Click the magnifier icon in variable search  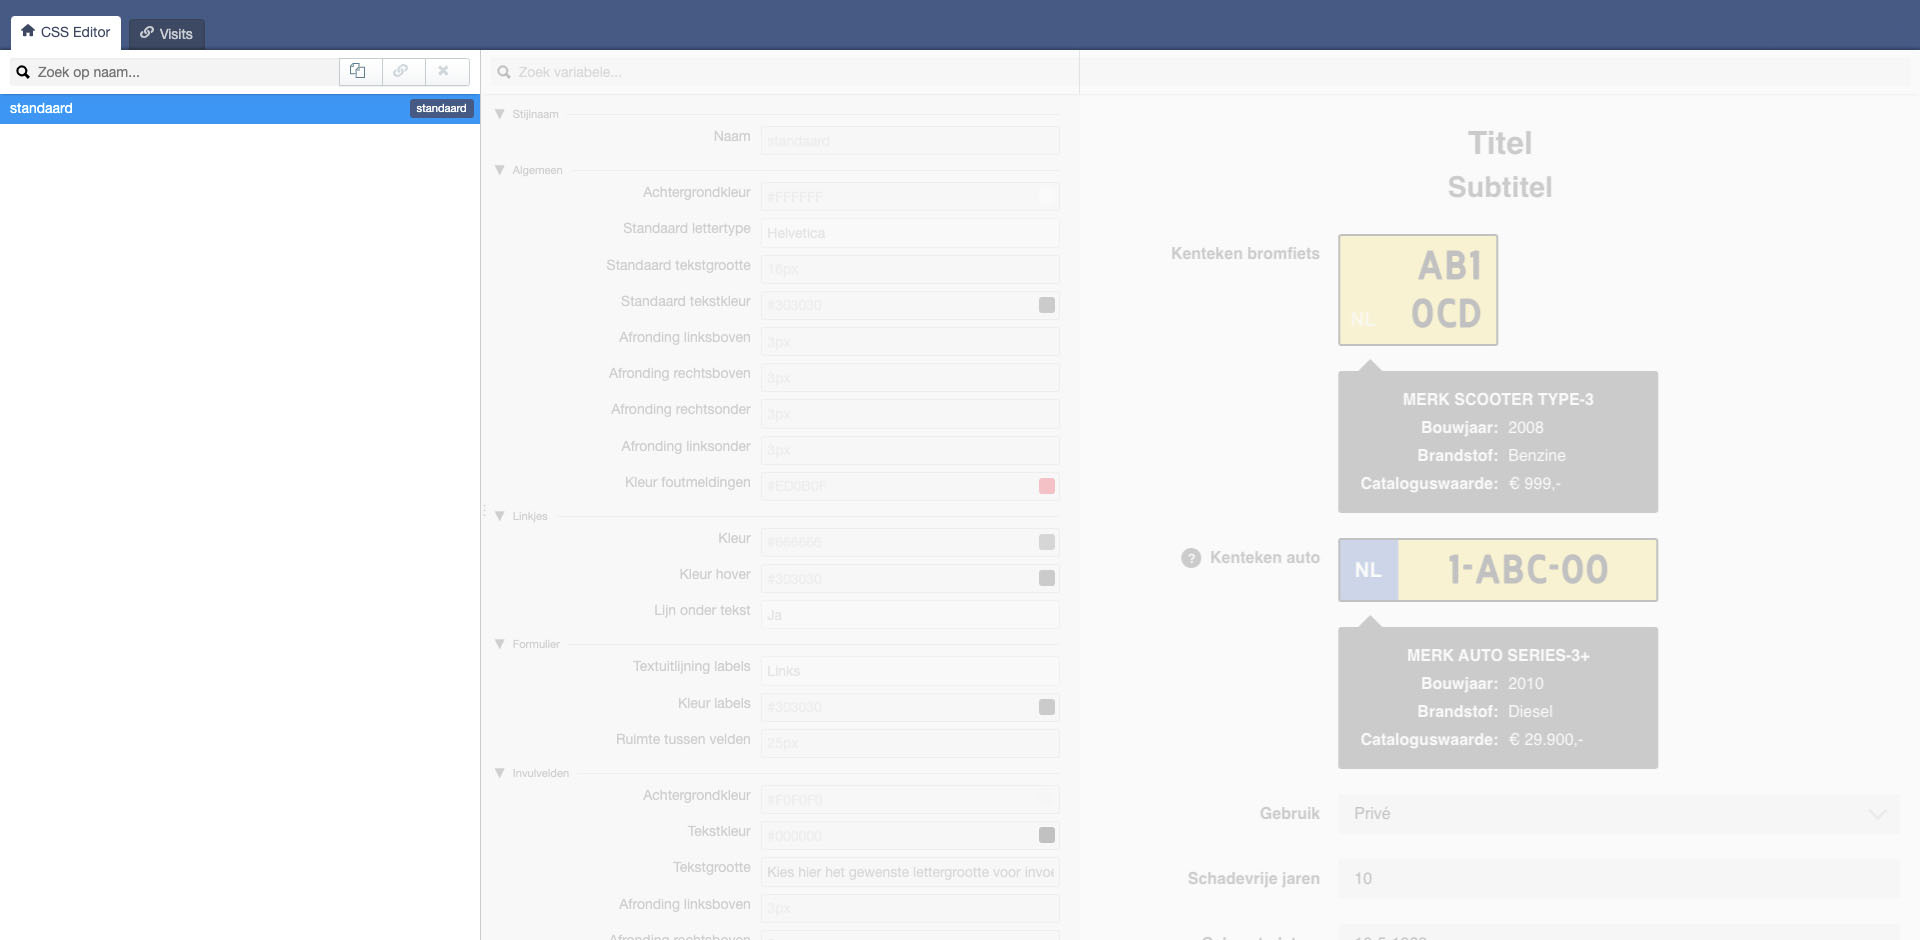[x=504, y=72]
